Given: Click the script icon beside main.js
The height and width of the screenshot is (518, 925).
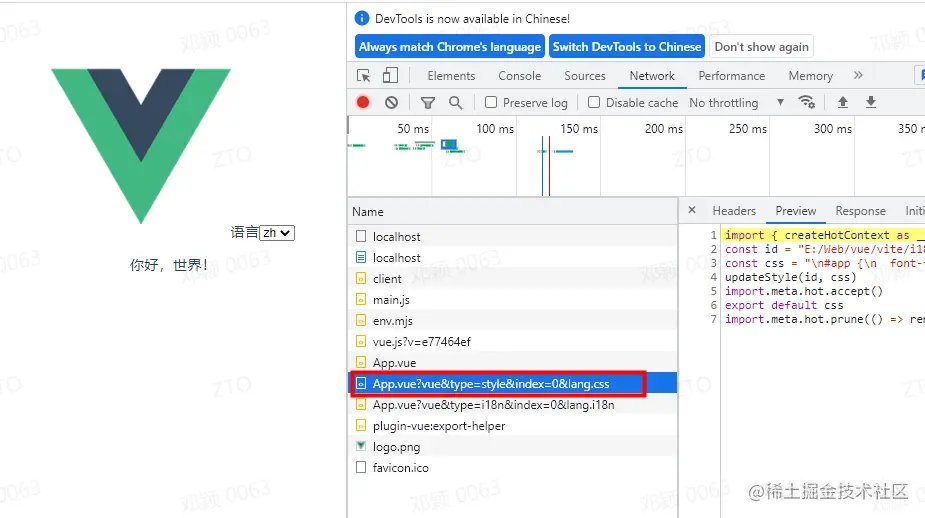Looking at the screenshot, I should [361, 300].
